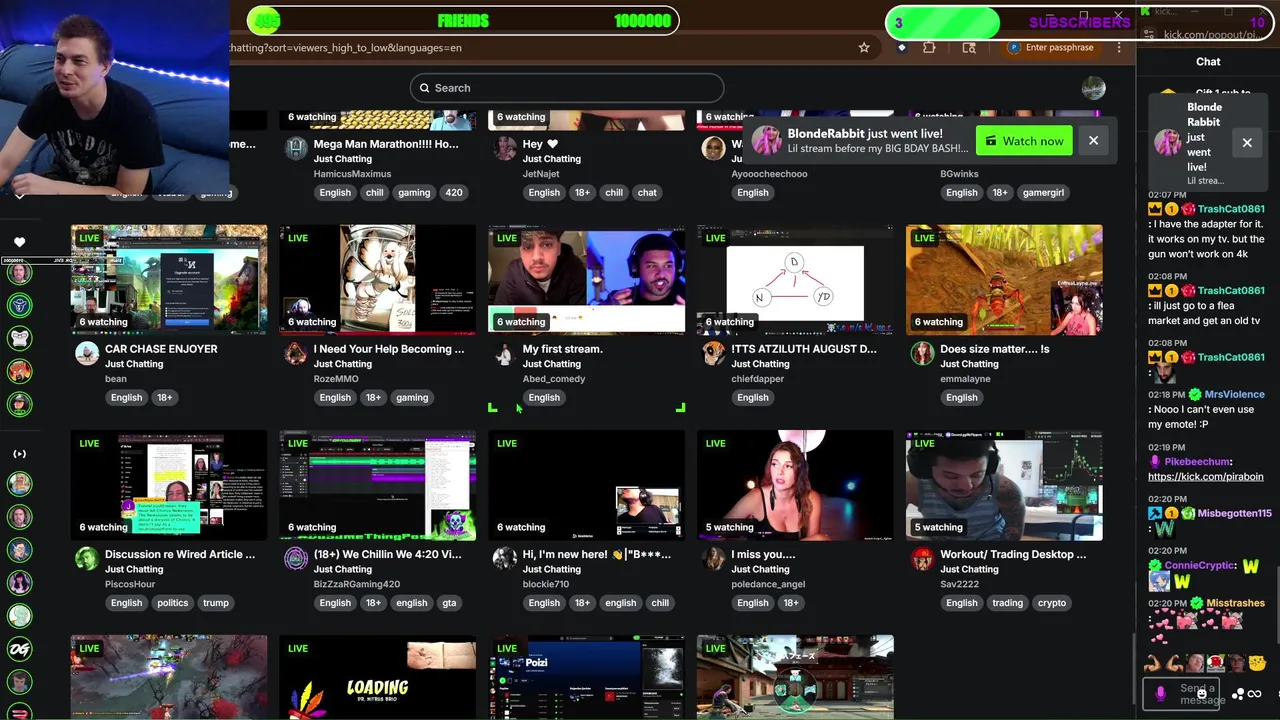Dismiss the BlondeRabbit just went live banner

[1093, 141]
